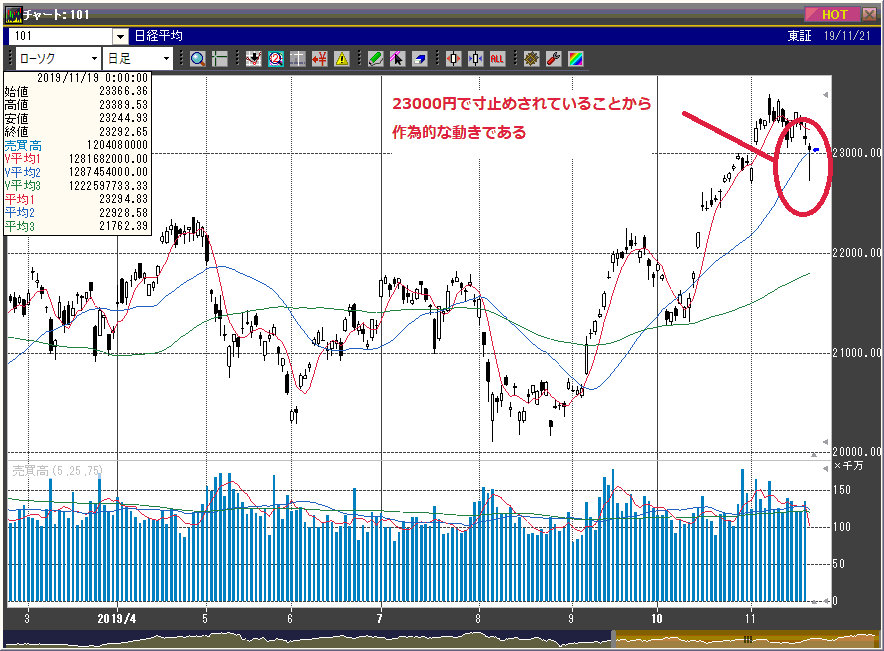
Task: Click the range handle on the overview strip
Action: tap(614, 639)
